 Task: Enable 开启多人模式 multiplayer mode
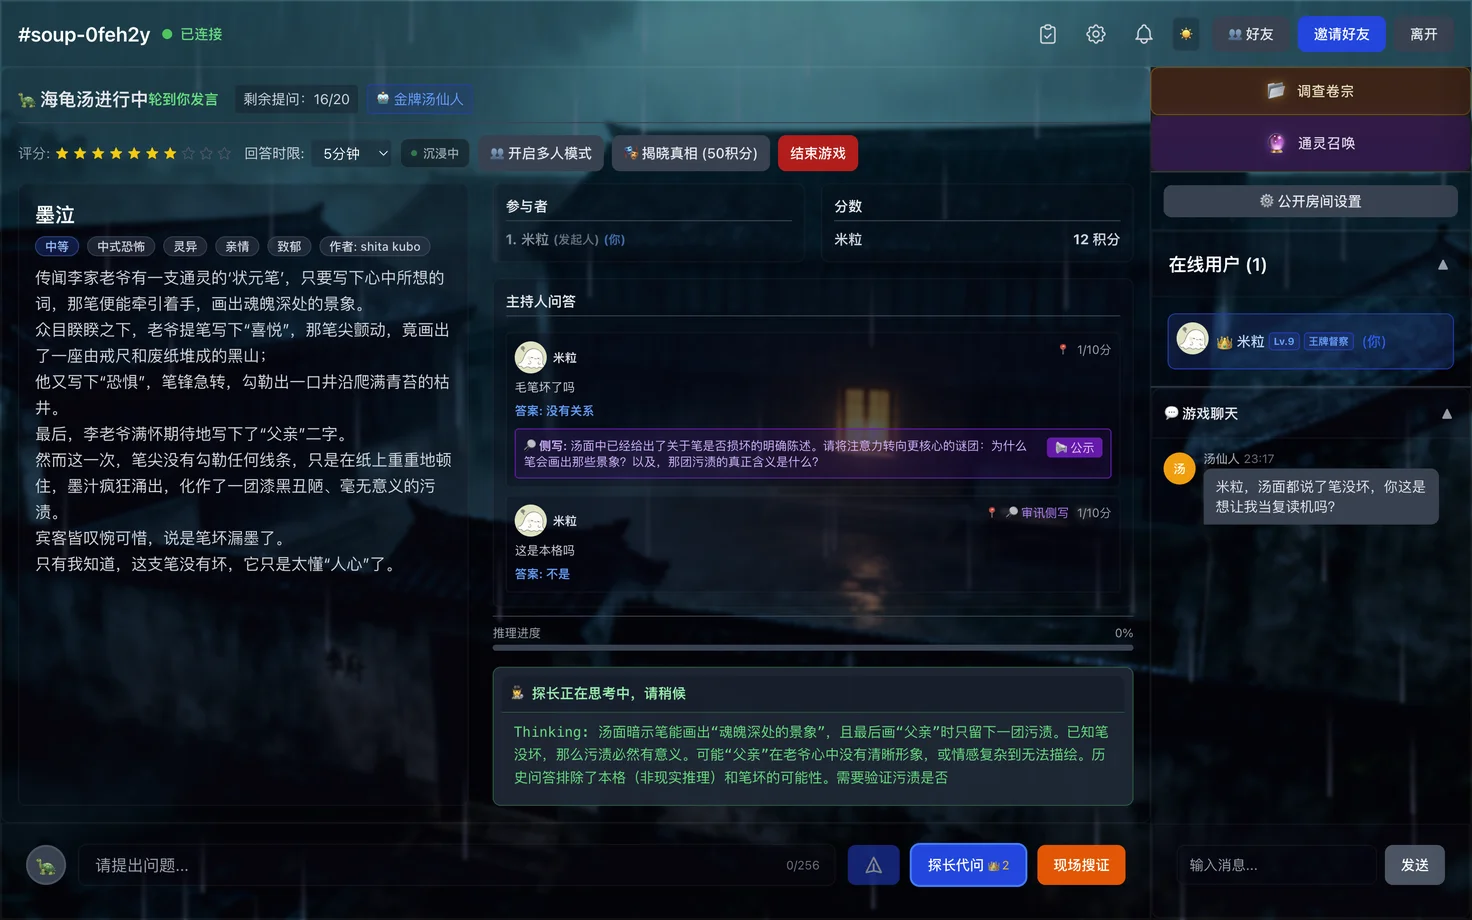tap(541, 153)
